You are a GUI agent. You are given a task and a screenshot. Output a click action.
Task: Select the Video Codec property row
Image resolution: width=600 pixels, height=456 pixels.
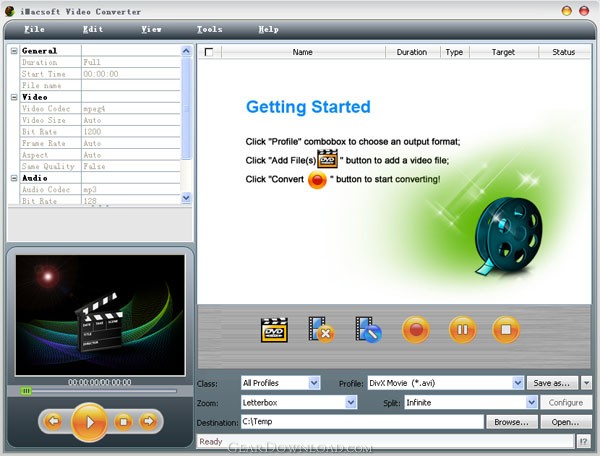pyautogui.click(x=100, y=109)
